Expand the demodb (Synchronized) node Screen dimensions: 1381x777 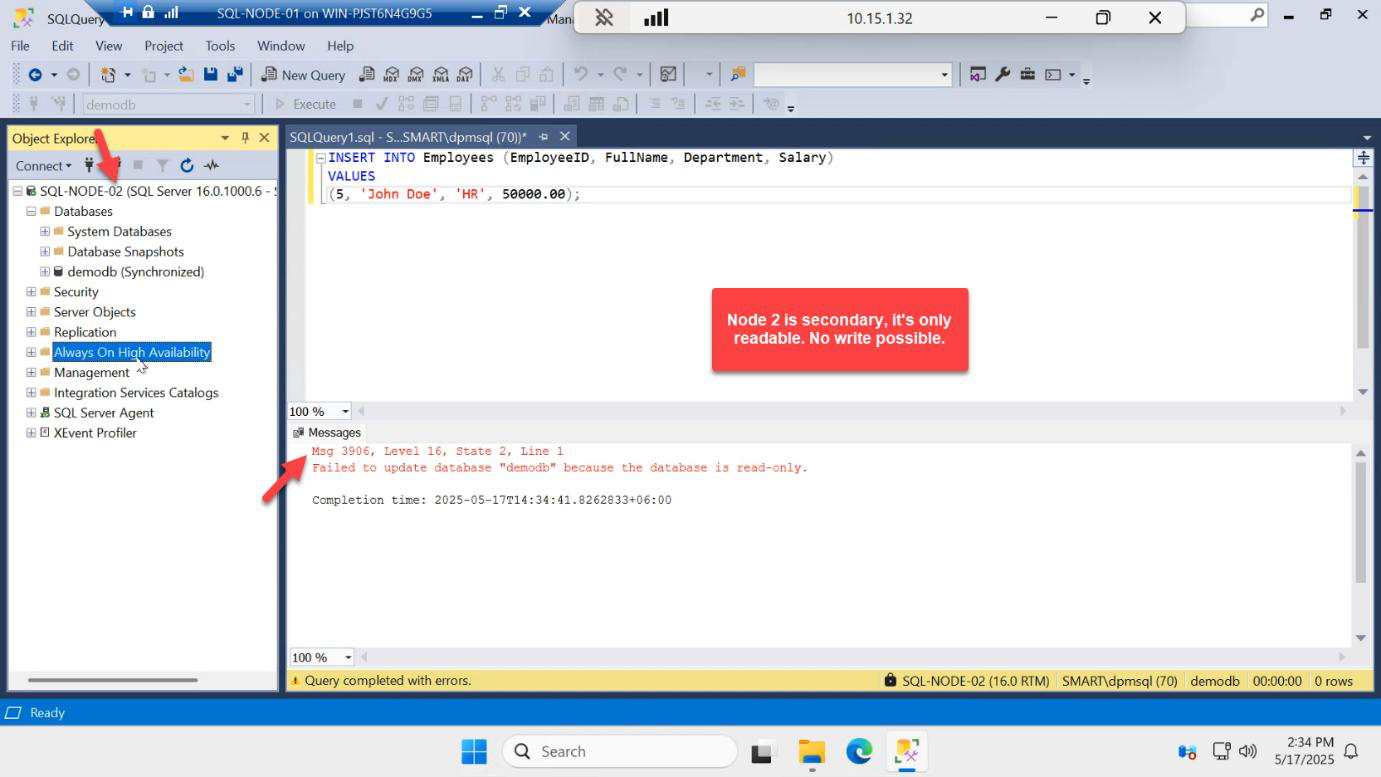pos(45,271)
